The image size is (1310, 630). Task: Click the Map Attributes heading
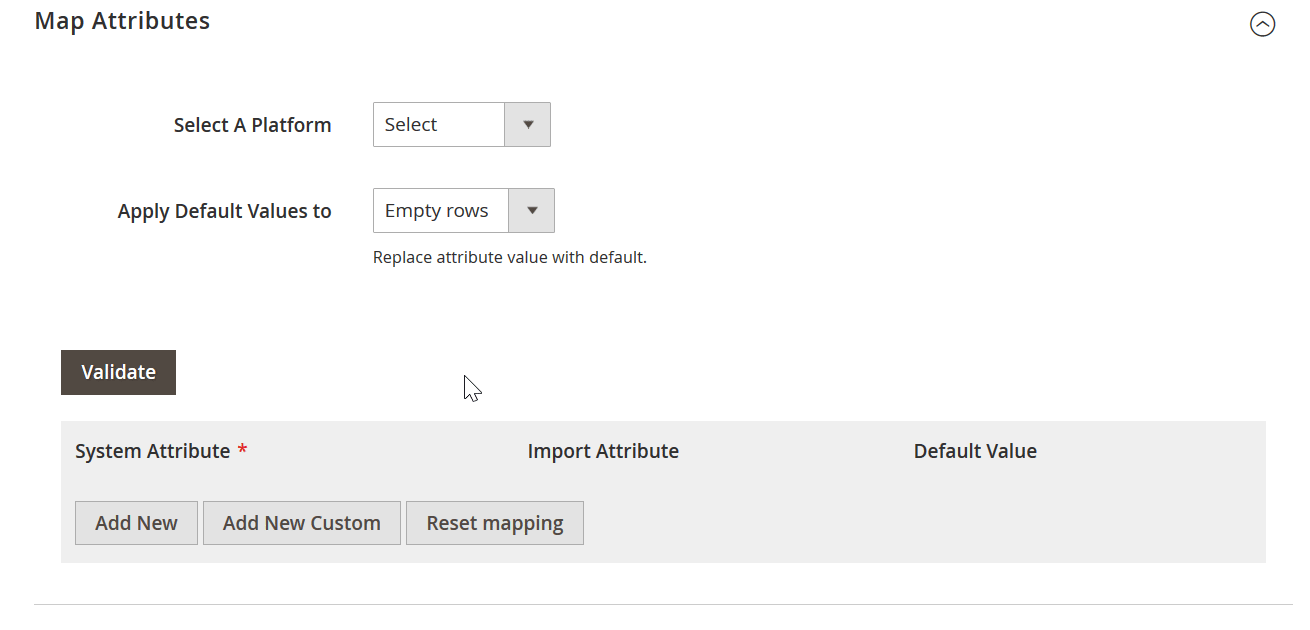click(x=122, y=21)
